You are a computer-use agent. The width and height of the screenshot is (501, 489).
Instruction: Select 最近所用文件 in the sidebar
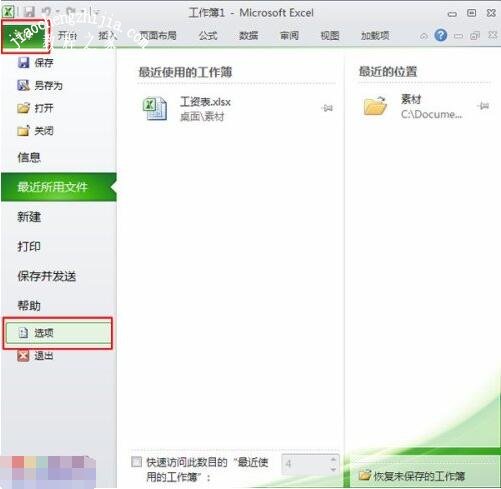click(59, 187)
